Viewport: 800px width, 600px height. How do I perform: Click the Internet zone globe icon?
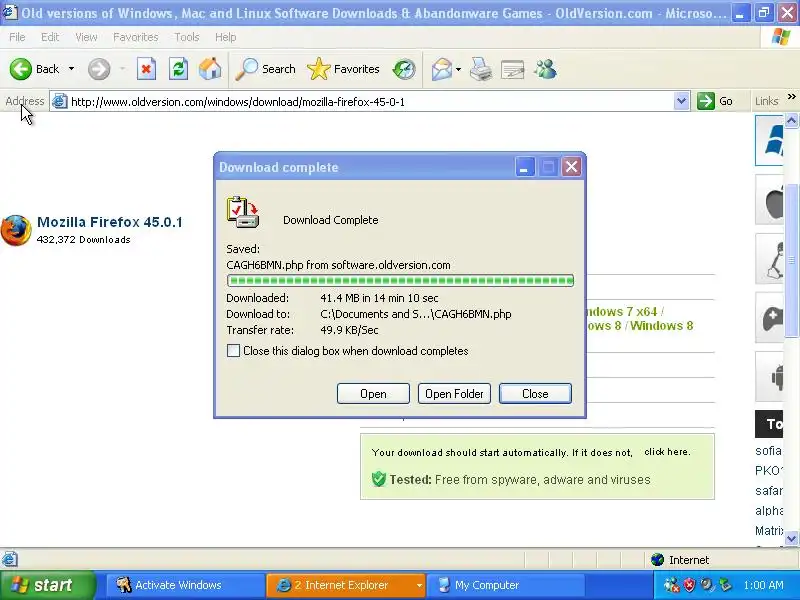(x=658, y=560)
